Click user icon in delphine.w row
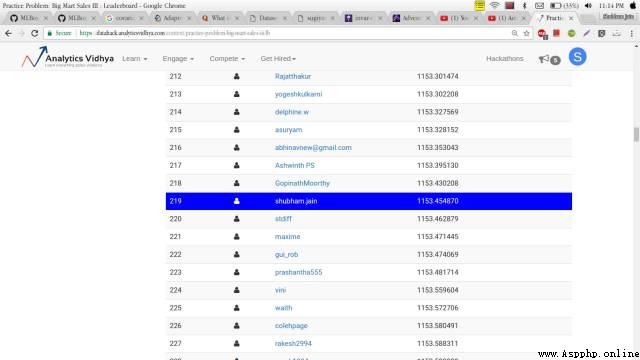 [x=237, y=112]
